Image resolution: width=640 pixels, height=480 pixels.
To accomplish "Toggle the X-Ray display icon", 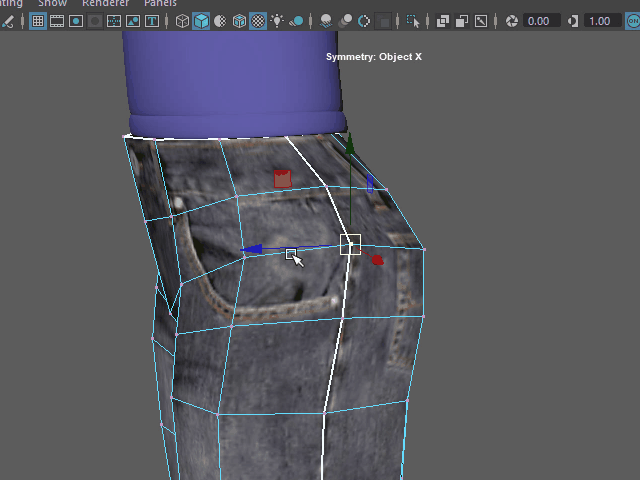I will coord(443,21).
